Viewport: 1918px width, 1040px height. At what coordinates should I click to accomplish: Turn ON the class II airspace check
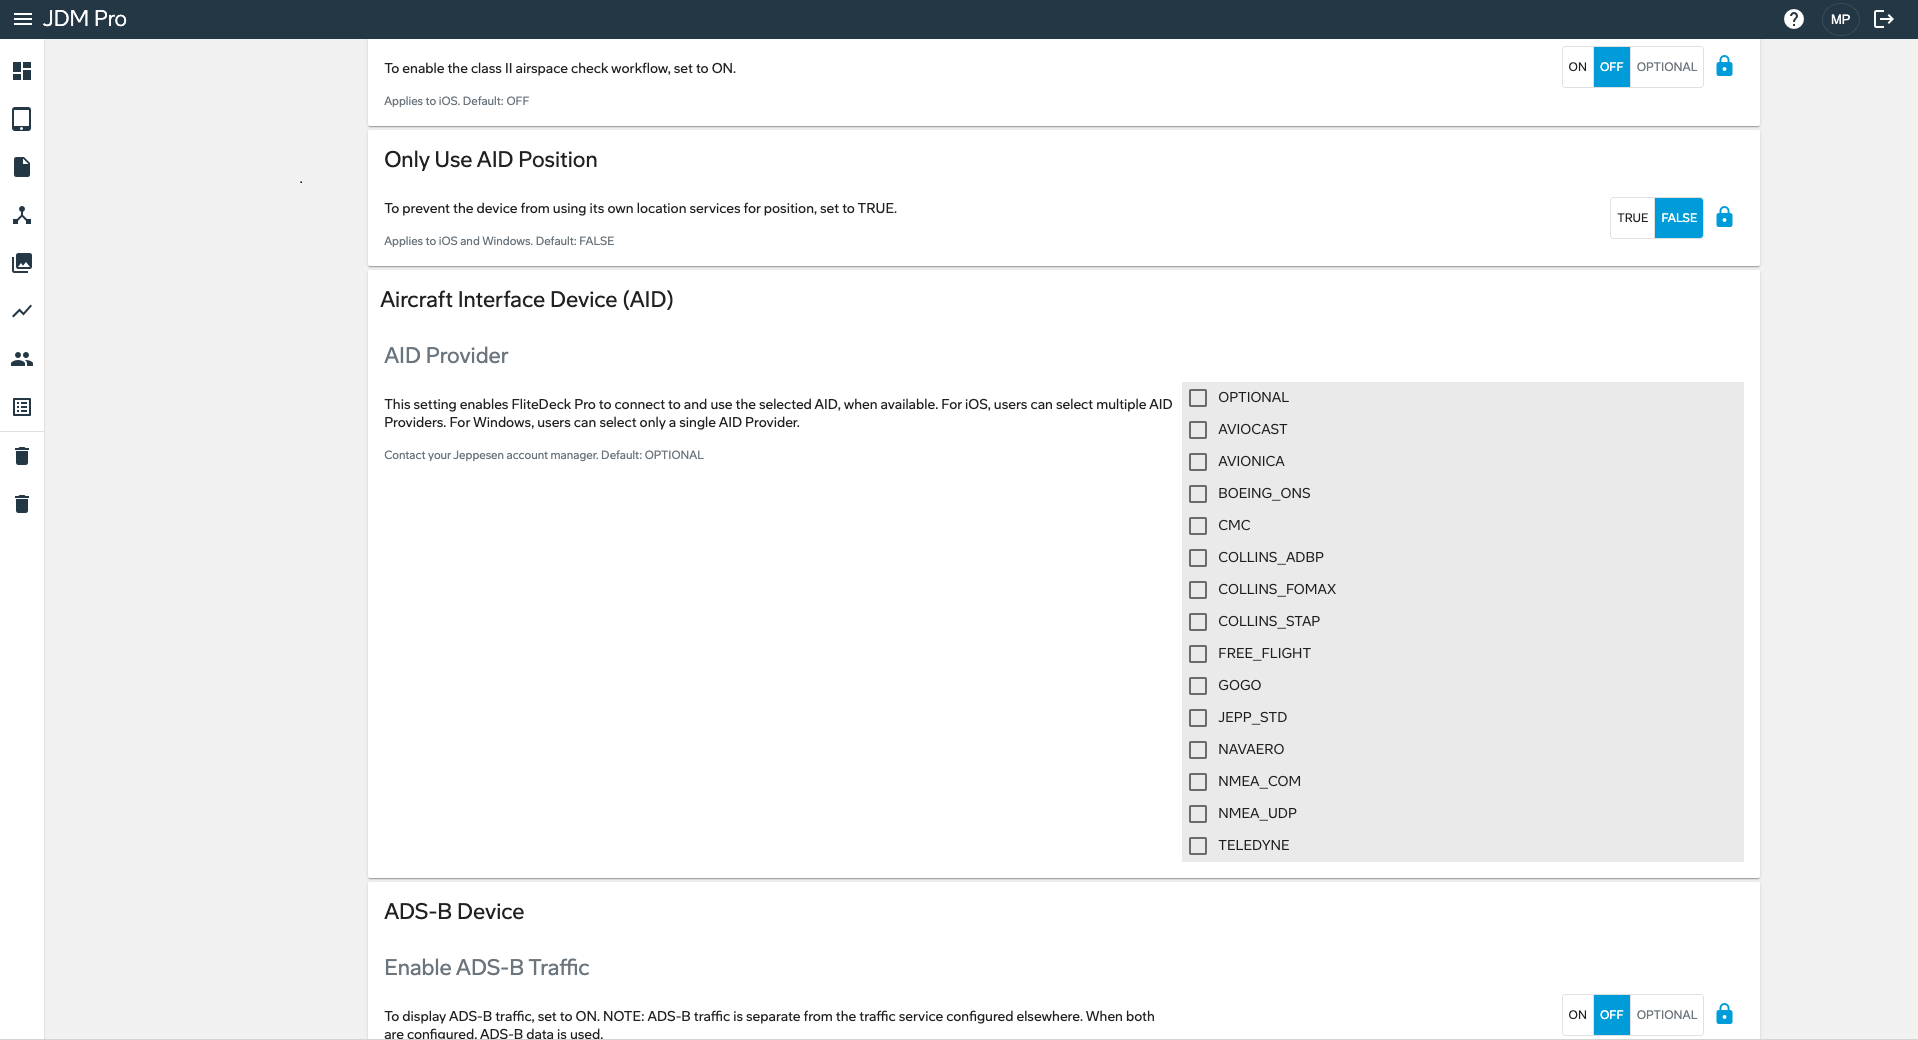[x=1576, y=66]
